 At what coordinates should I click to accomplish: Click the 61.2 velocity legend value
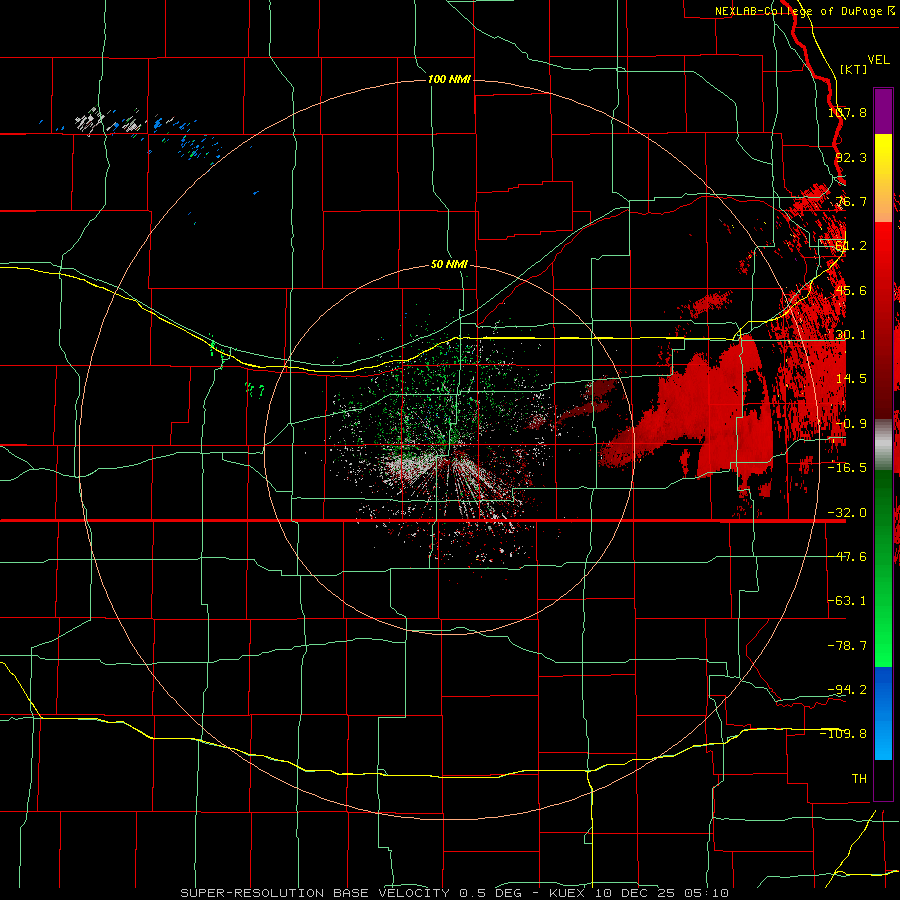coord(851,246)
